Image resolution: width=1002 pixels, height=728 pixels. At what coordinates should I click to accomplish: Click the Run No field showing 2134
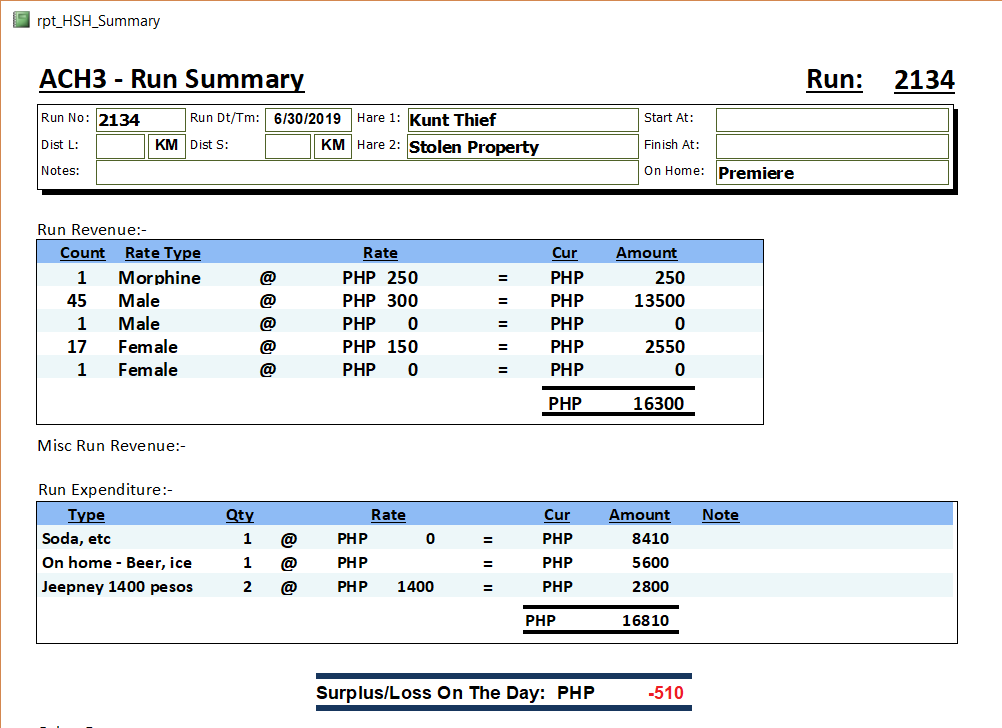[141, 120]
